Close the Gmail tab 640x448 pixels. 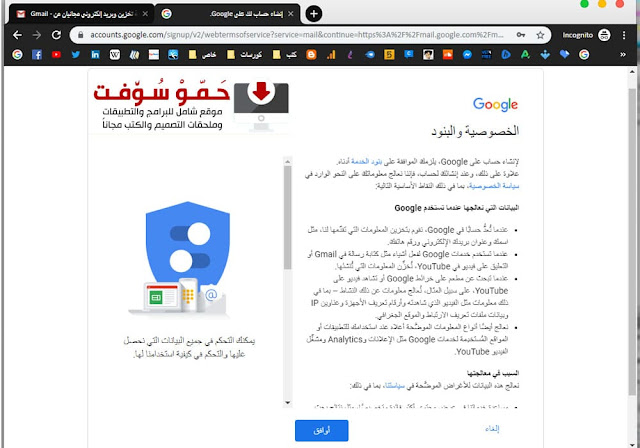(145, 14)
